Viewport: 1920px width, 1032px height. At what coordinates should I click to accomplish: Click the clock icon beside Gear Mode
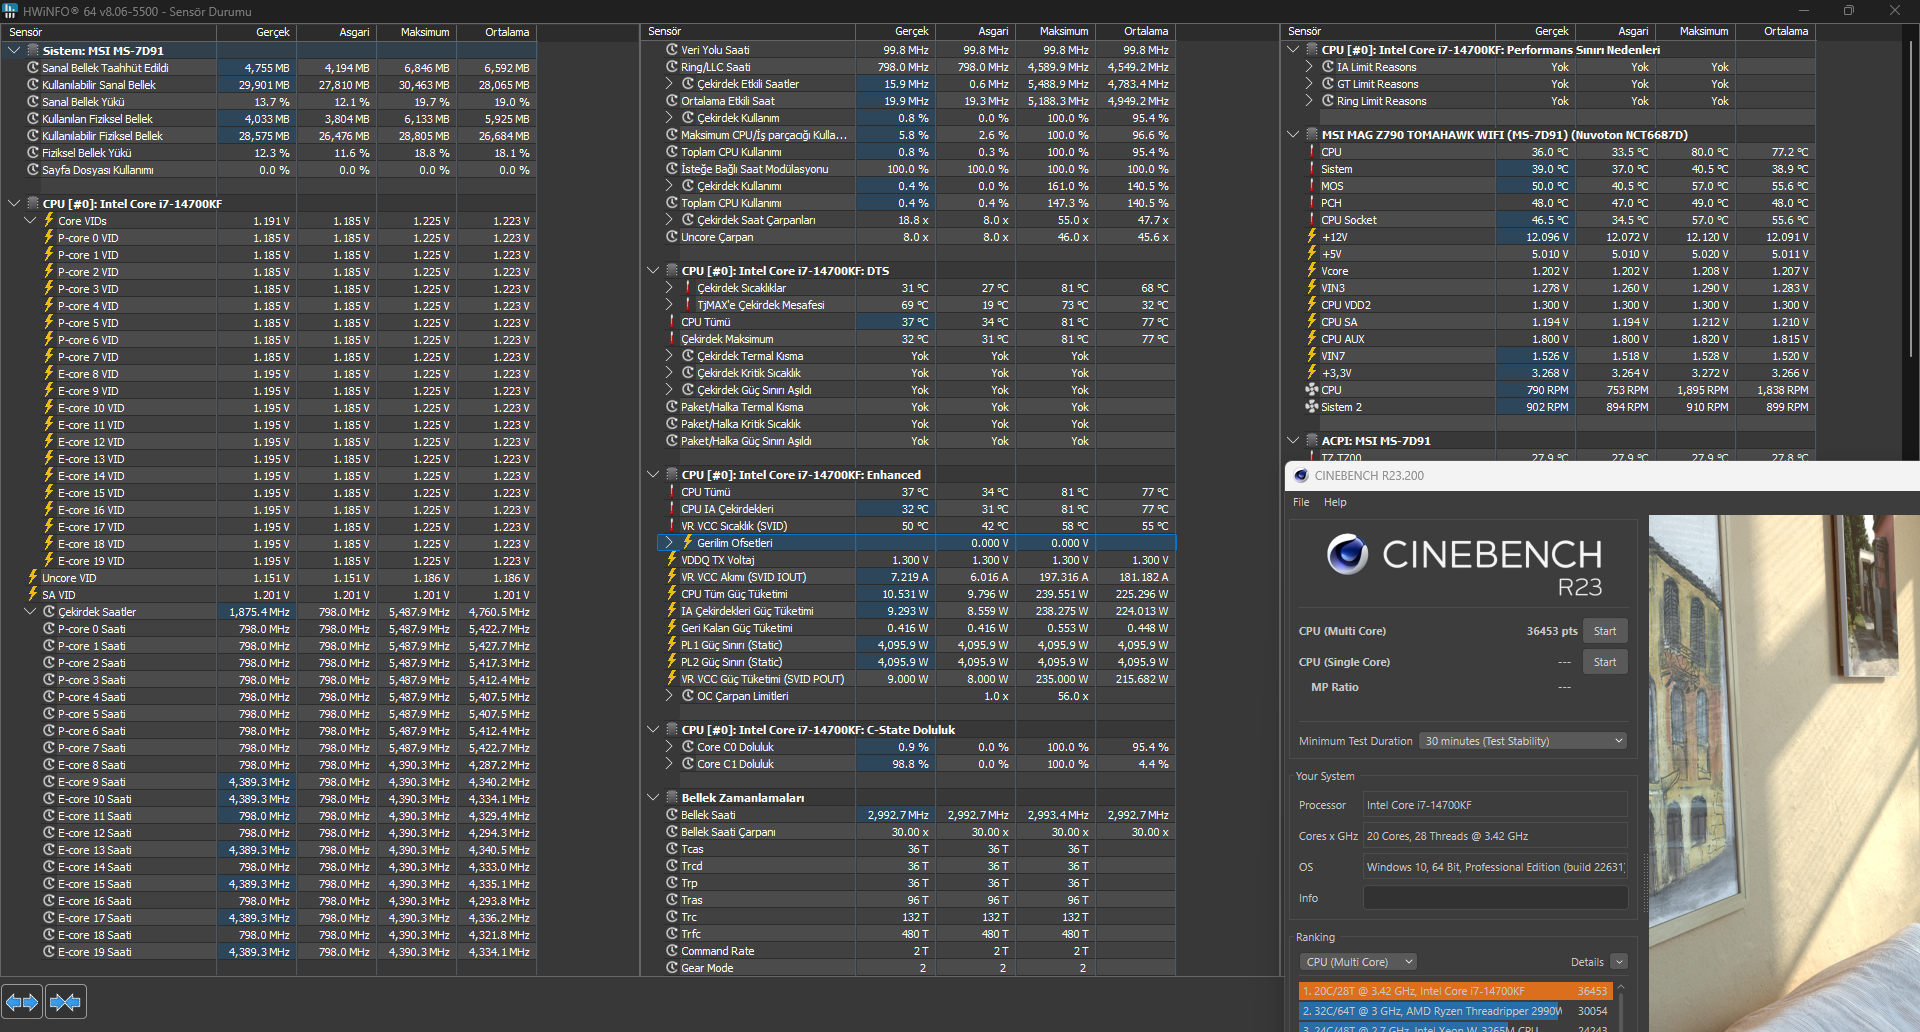(672, 968)
